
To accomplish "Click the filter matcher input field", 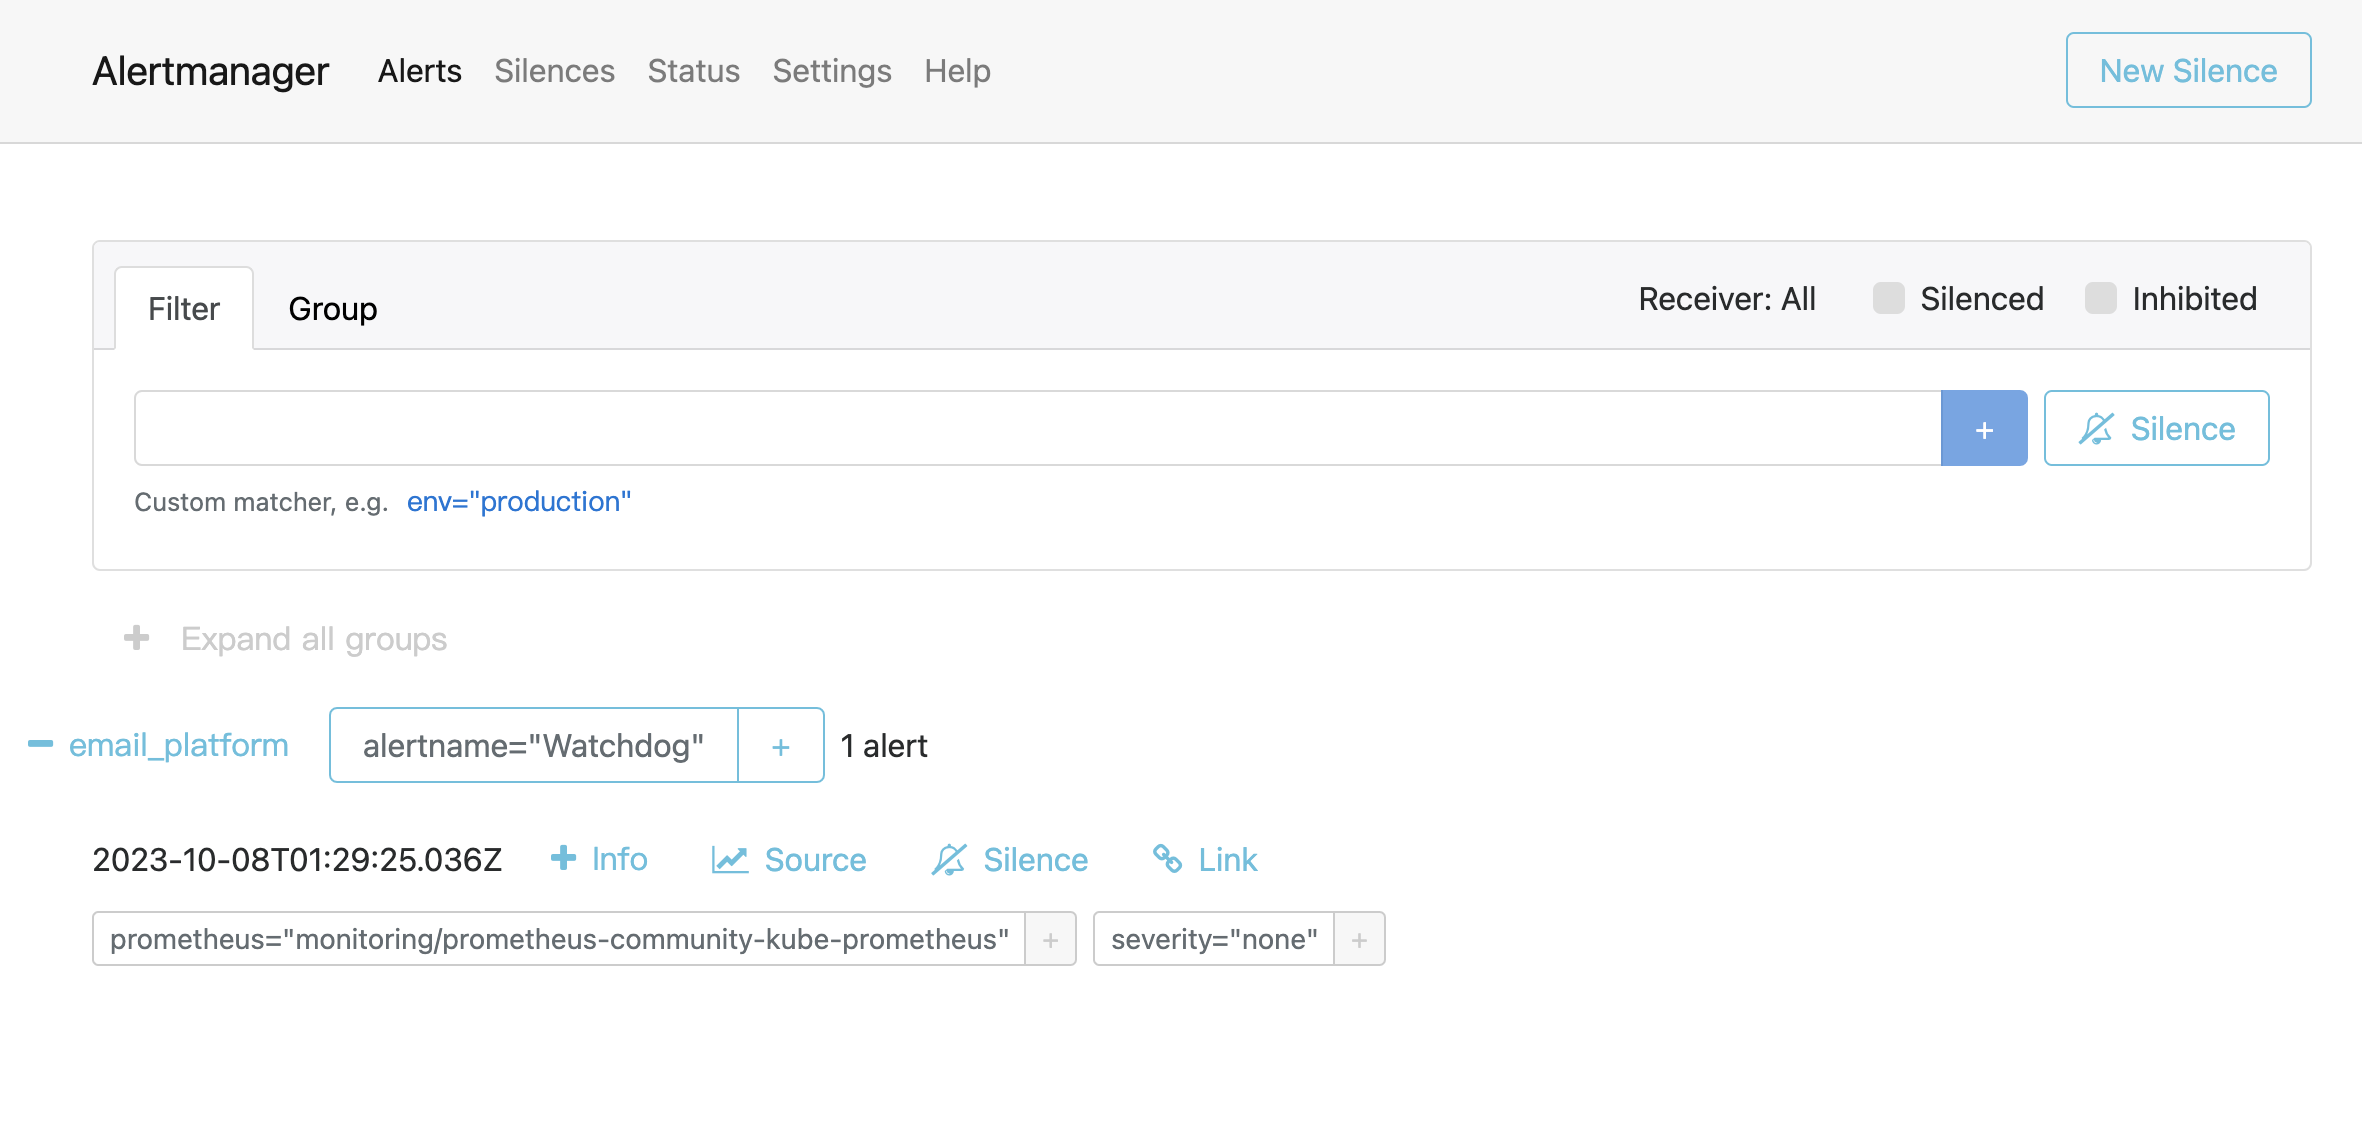I will [x=1037, y=428].
